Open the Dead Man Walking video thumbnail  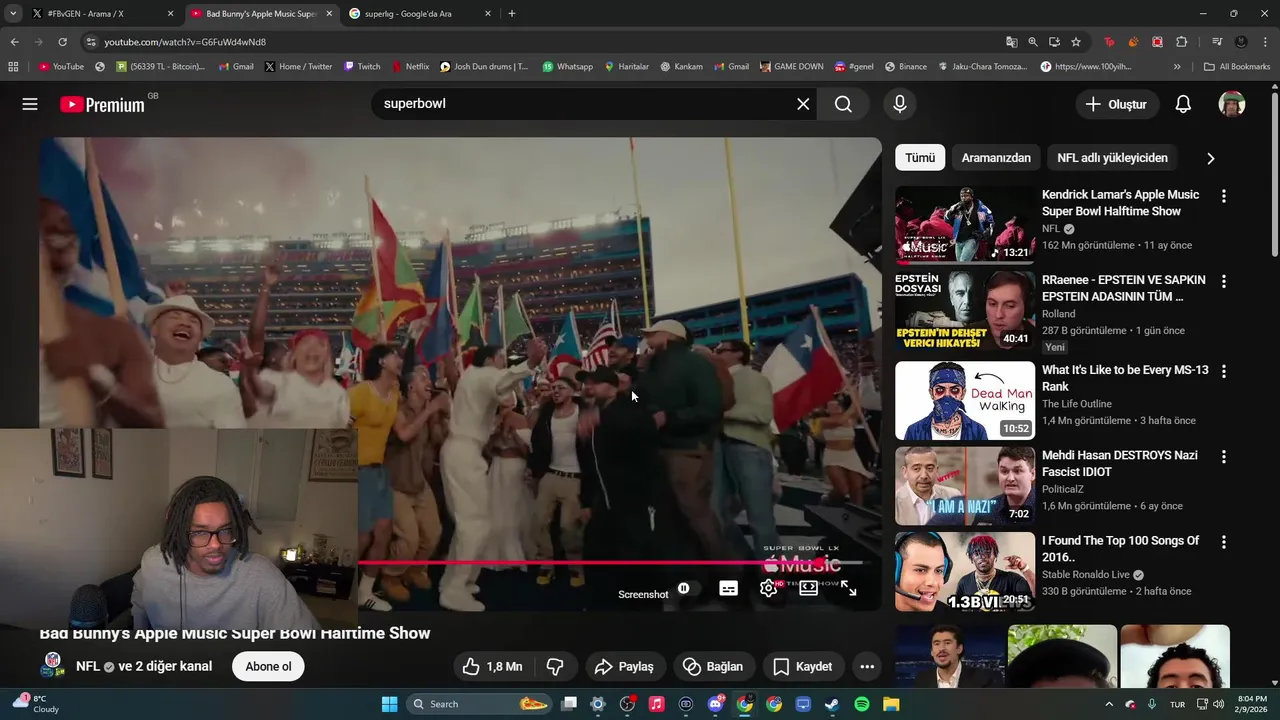965,401
